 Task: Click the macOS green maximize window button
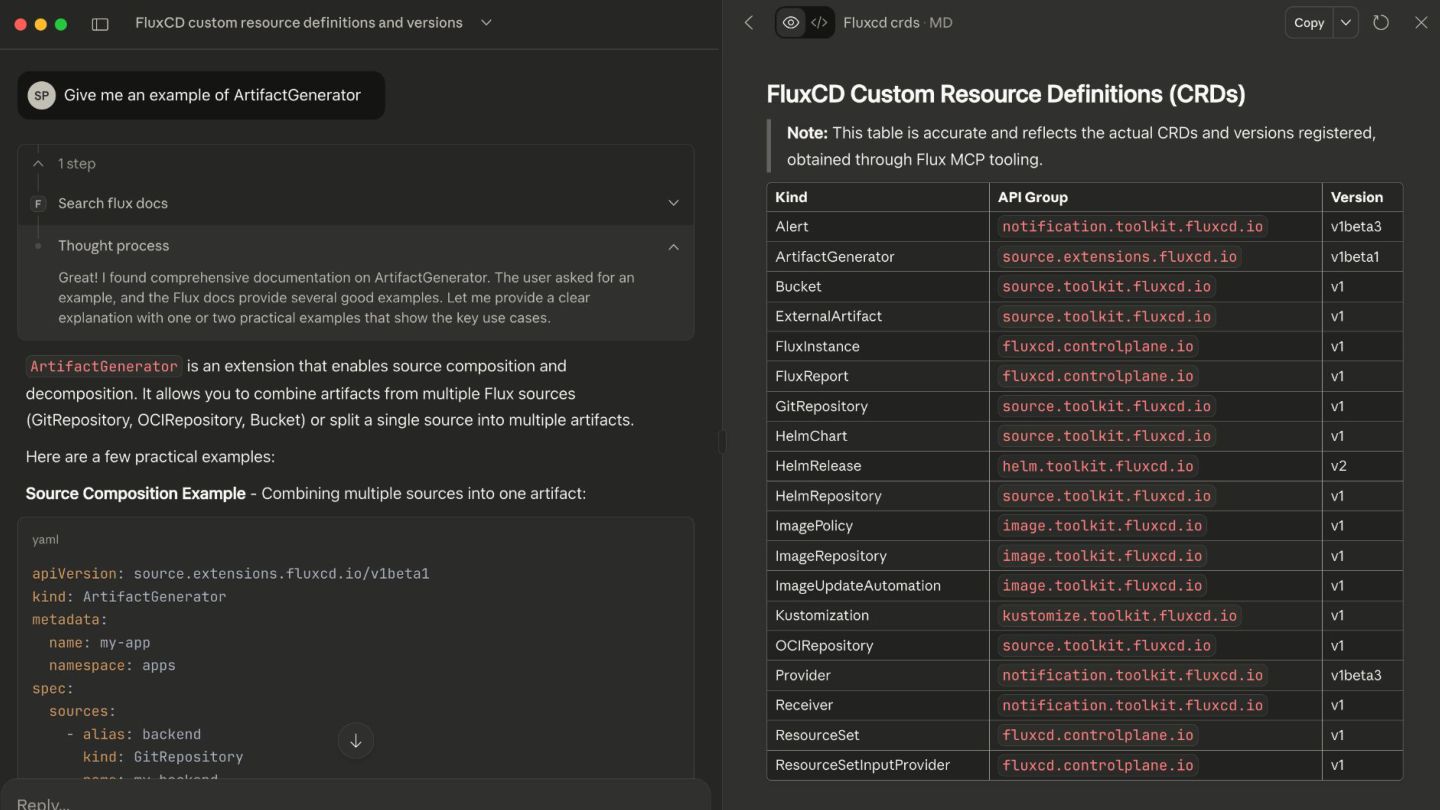point(61,24)
